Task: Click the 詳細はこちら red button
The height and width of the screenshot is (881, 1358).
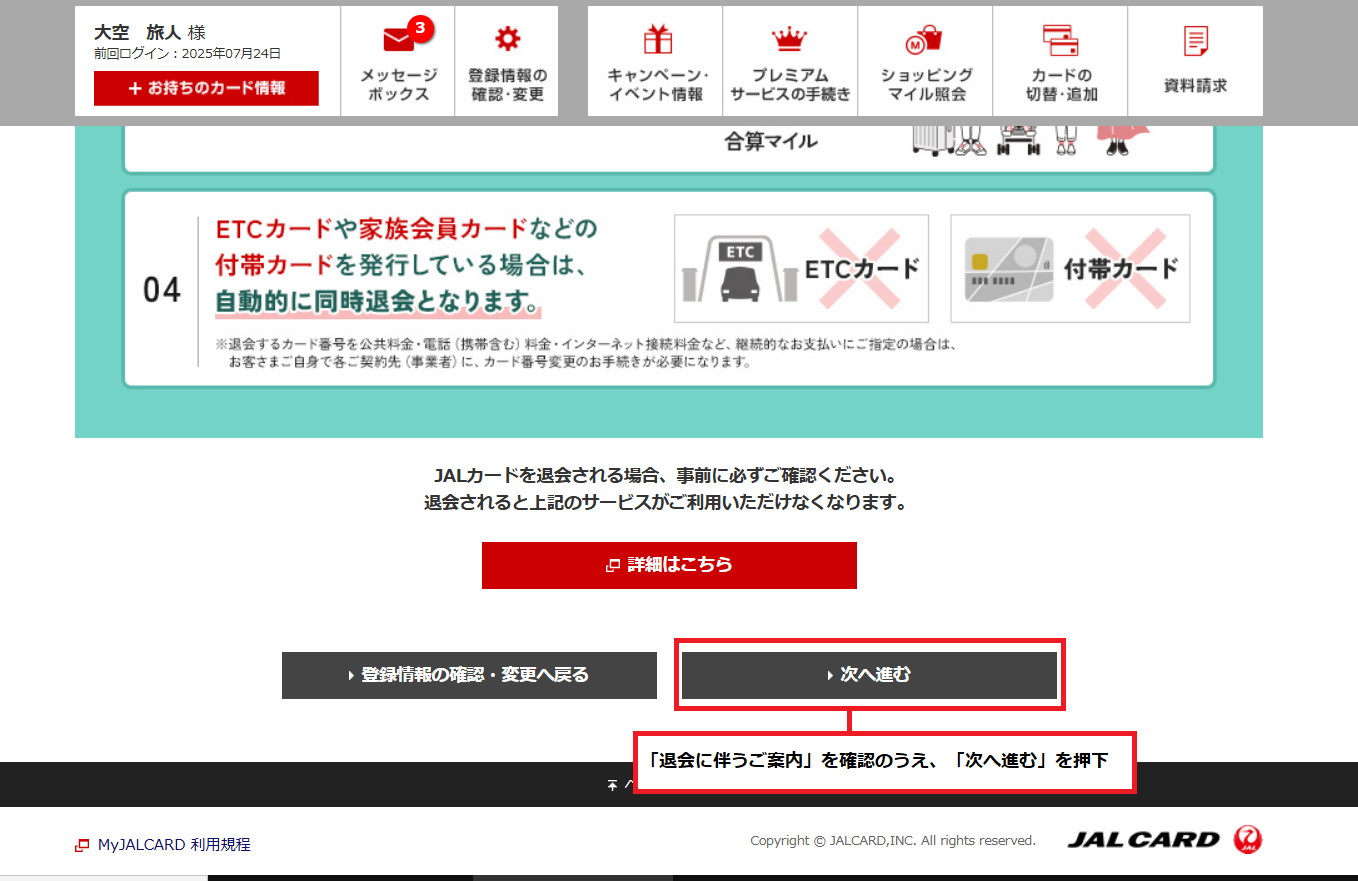Action: click(x=669, y=565)
